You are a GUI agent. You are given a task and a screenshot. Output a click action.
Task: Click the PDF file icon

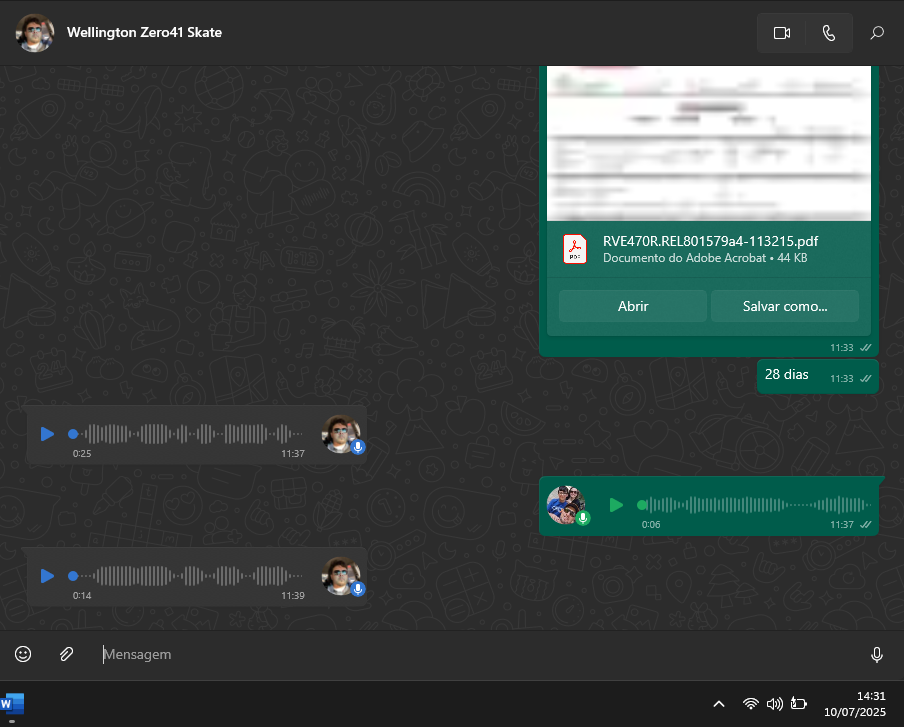click(x=575, y=248)
